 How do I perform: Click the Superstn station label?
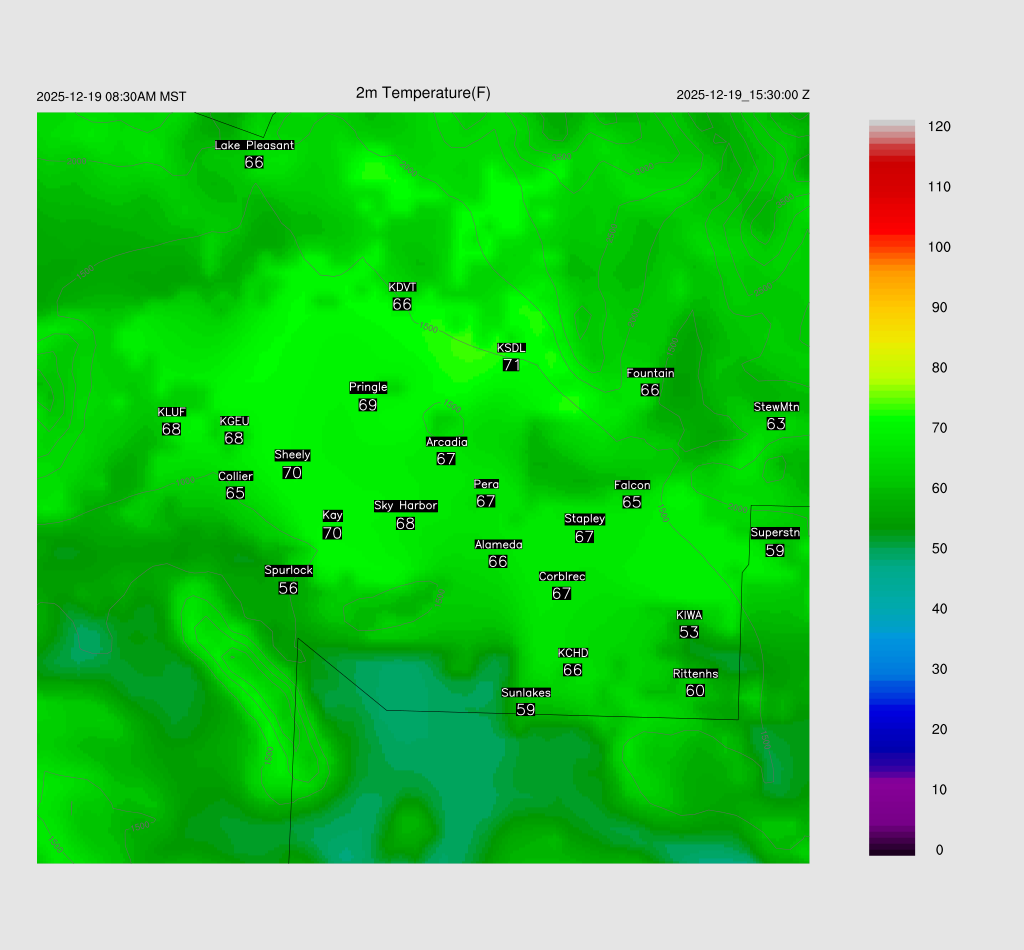pyautogui.click(x=774, y=533)
